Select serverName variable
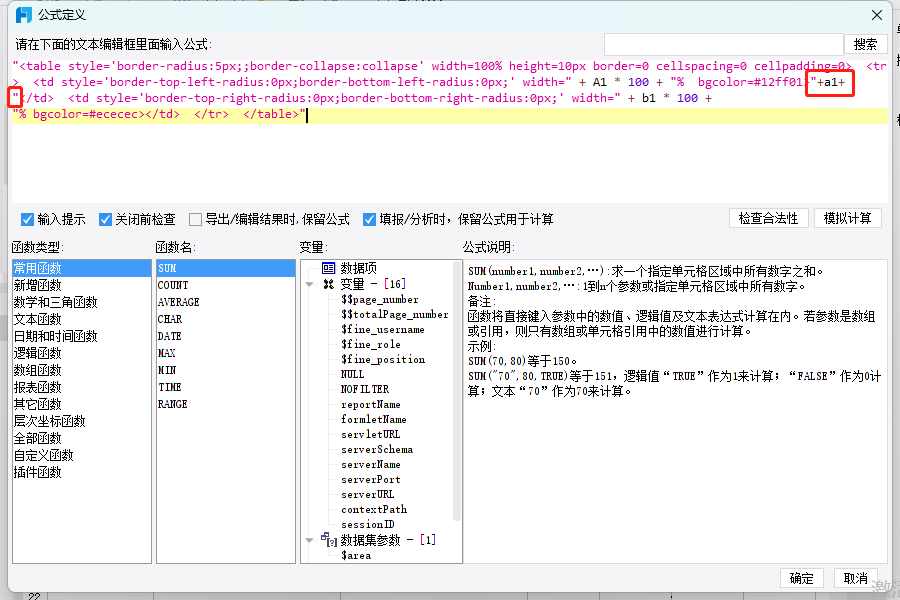The height and width of the screenshot is (600, 900). pyautogui.click(x=370, y=464)
